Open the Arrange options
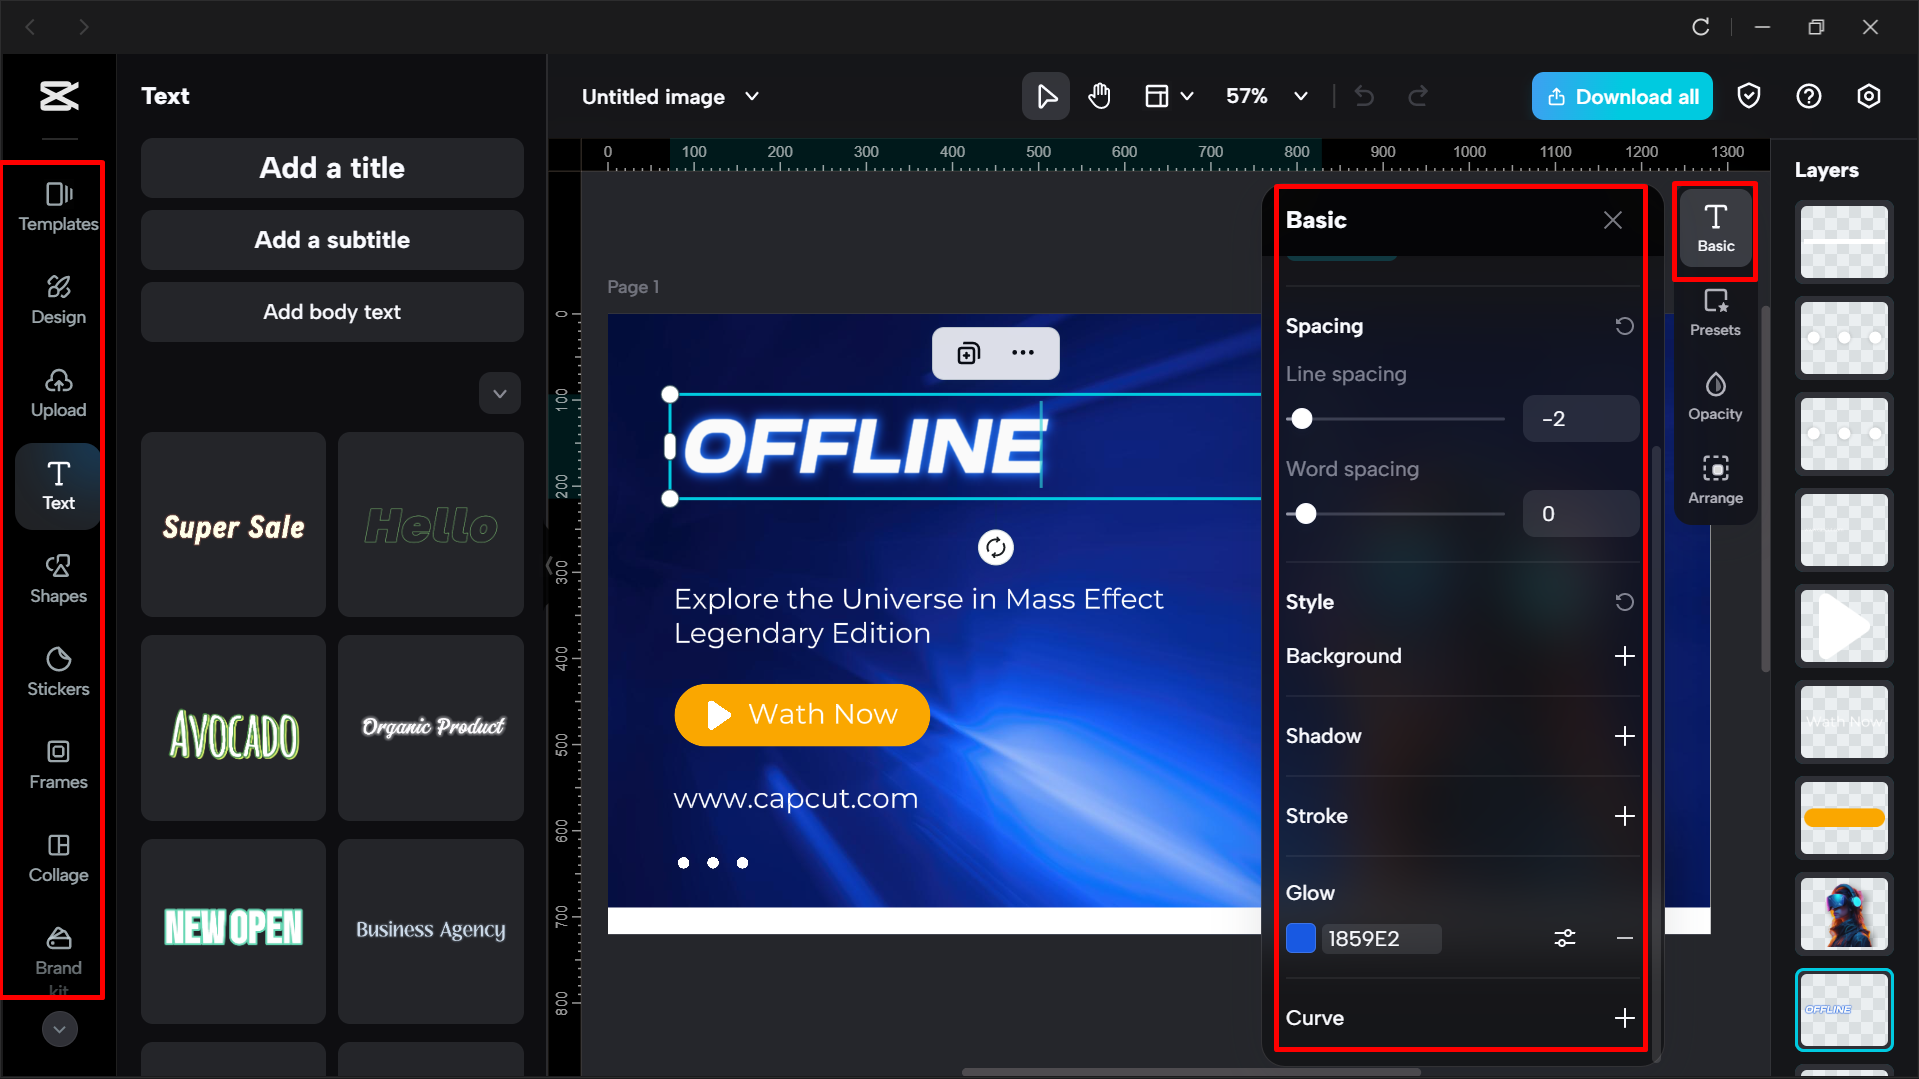1919x1079 pixels. 1715,480
